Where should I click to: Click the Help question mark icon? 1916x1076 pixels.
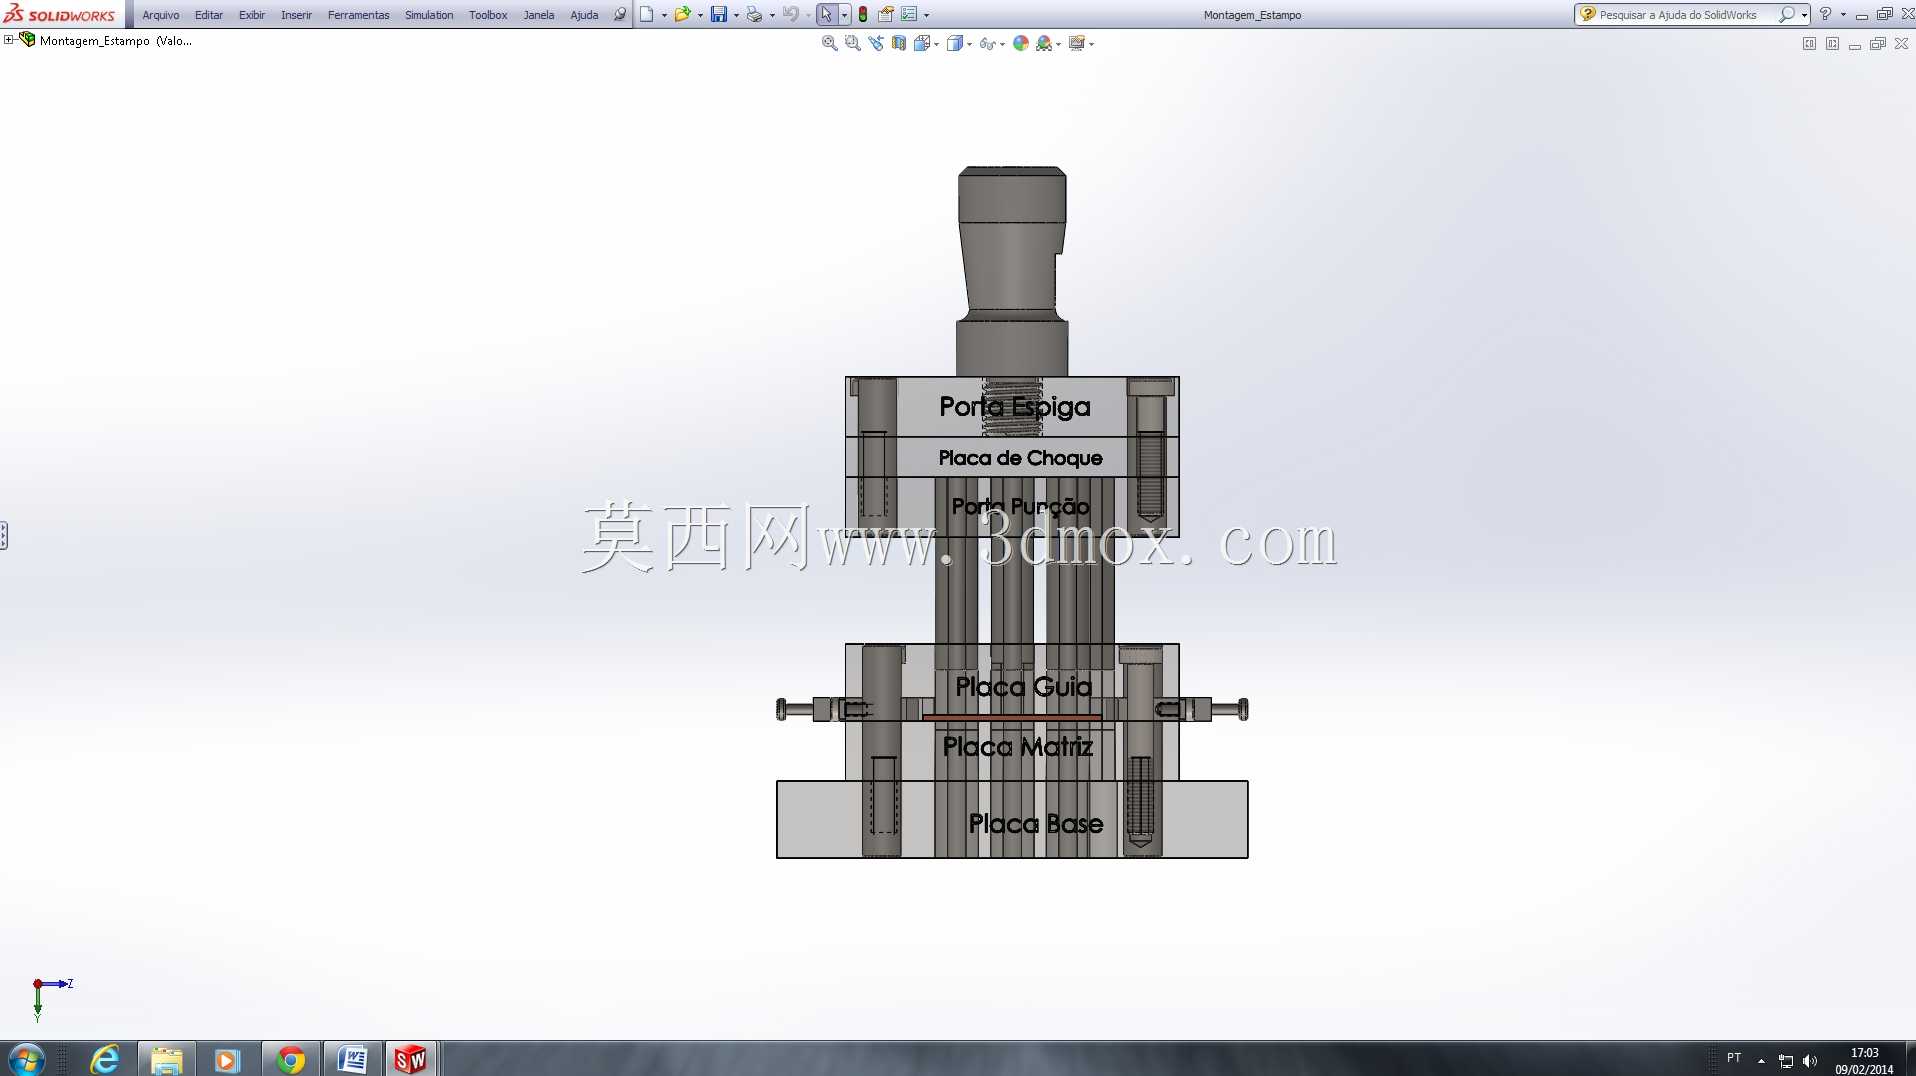(1825, 14)
